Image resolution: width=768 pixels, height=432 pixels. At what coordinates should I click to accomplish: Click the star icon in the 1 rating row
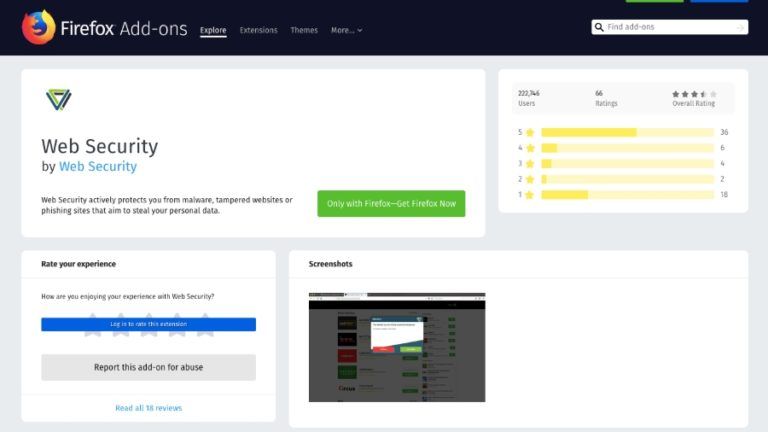(530, 195)
